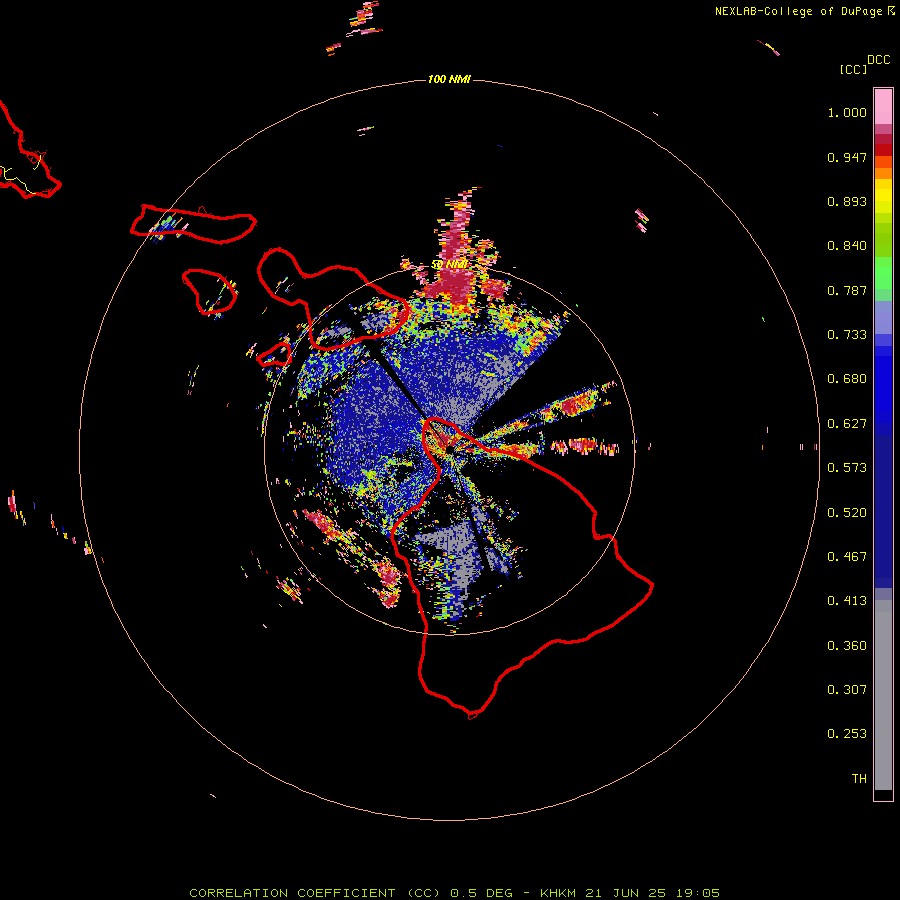Click CORRELATION COEFFICIENT in the bottom caption
The image size is (900, 900).
pos(292,893)
